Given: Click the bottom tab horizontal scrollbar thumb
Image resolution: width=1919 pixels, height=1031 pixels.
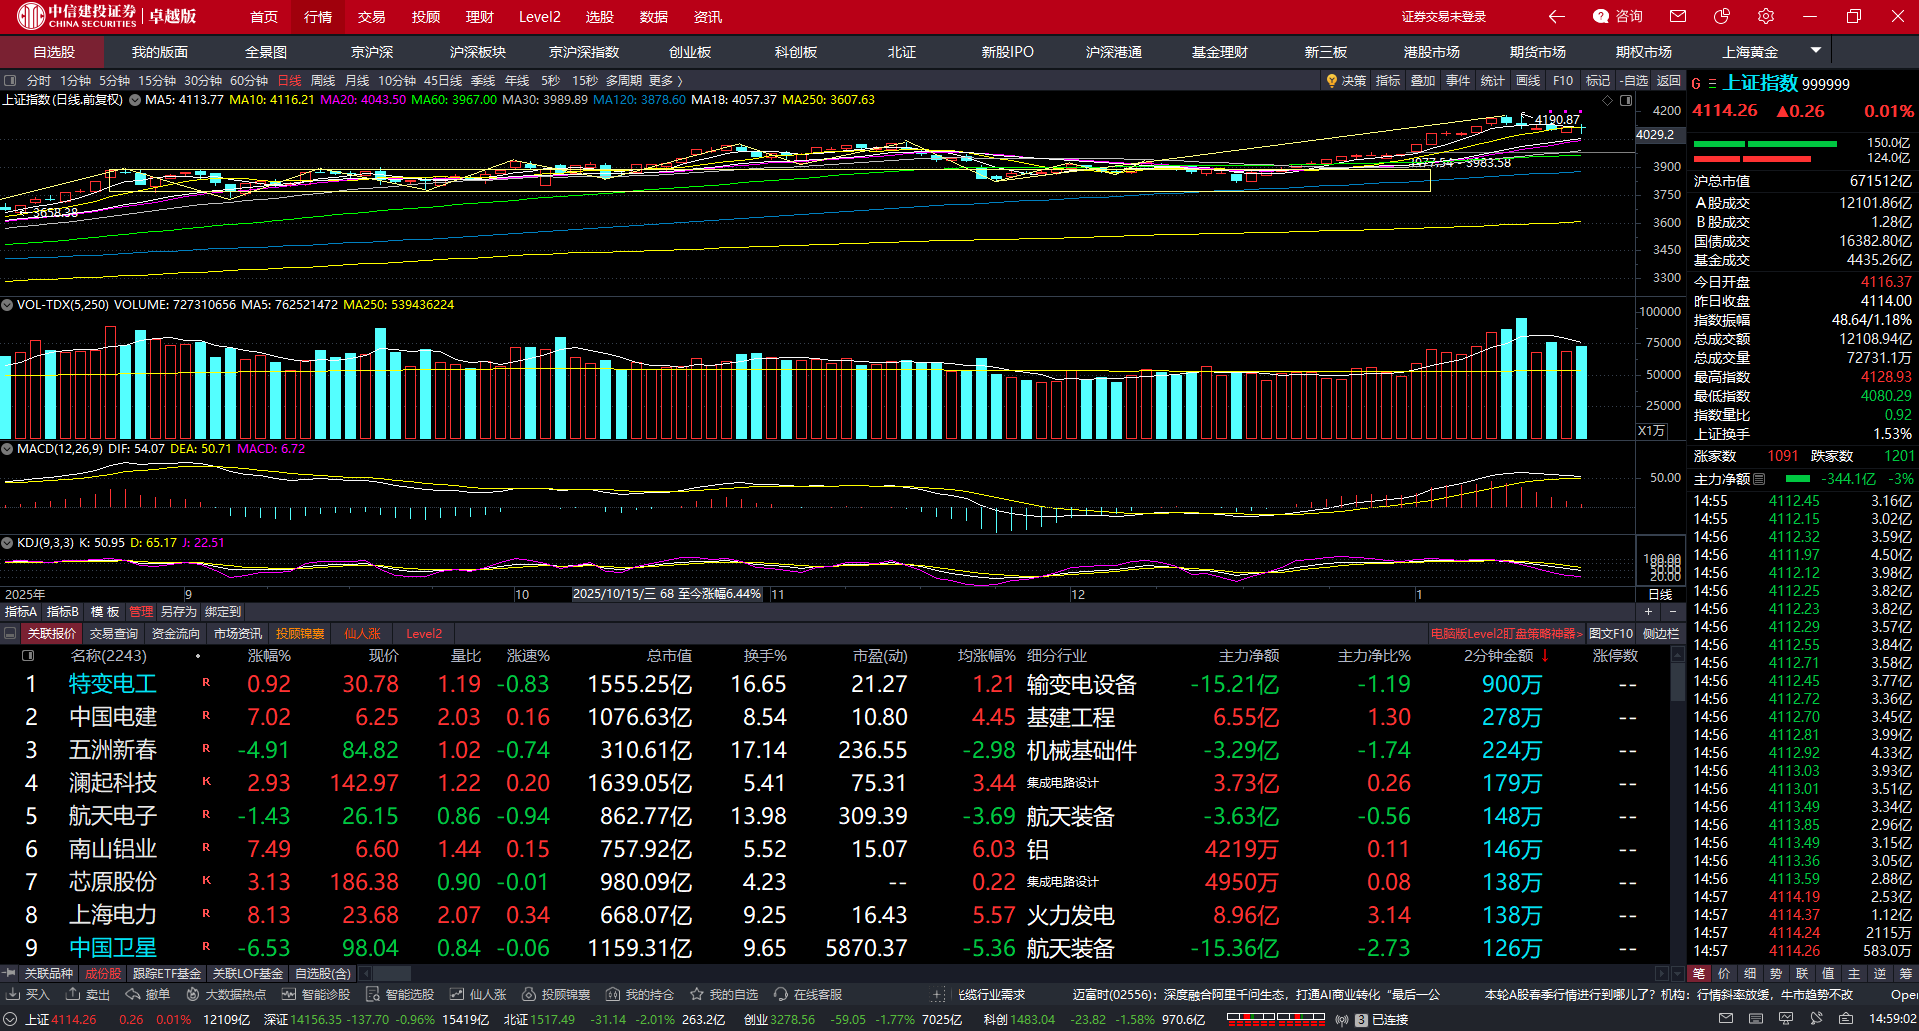Looking at the screenshot, I should (x=391, y=973).
